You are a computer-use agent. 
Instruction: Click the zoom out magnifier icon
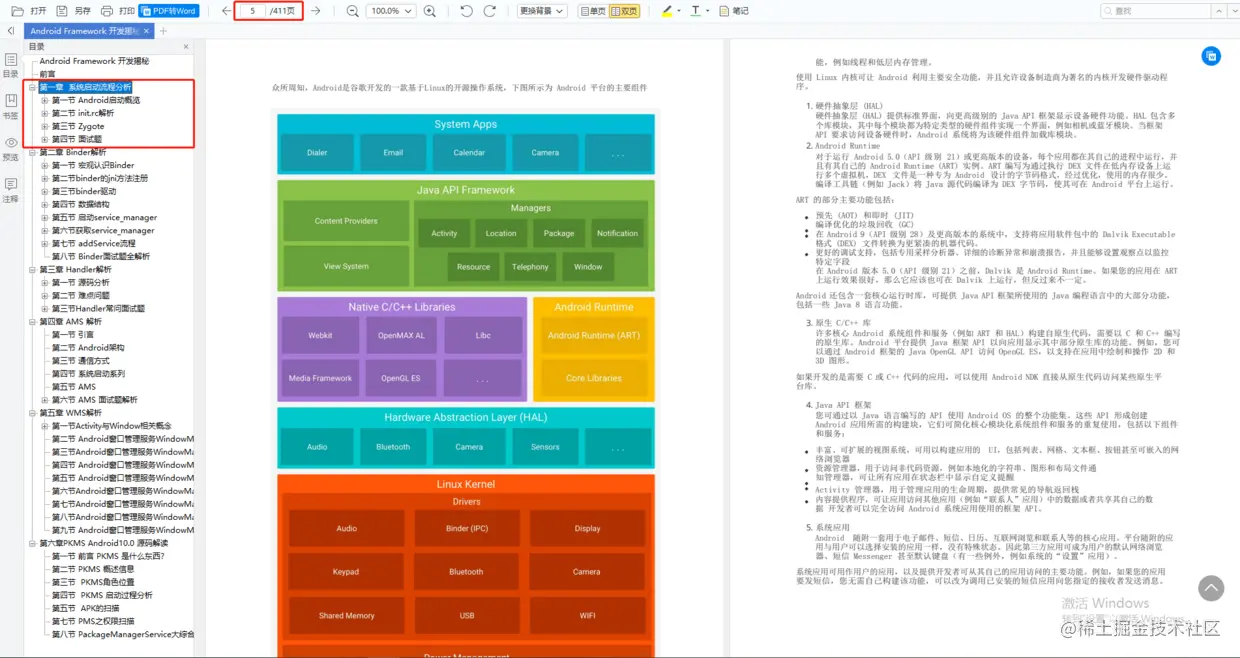352,11
